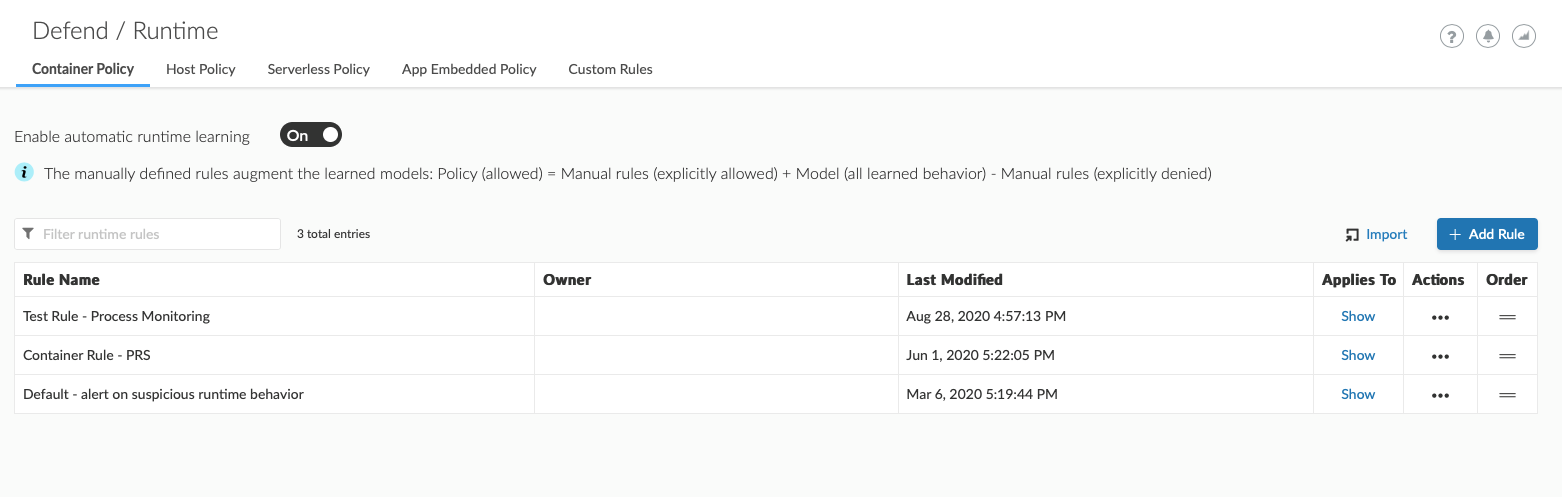Open the Serverless Policy tab

[319, 69]
